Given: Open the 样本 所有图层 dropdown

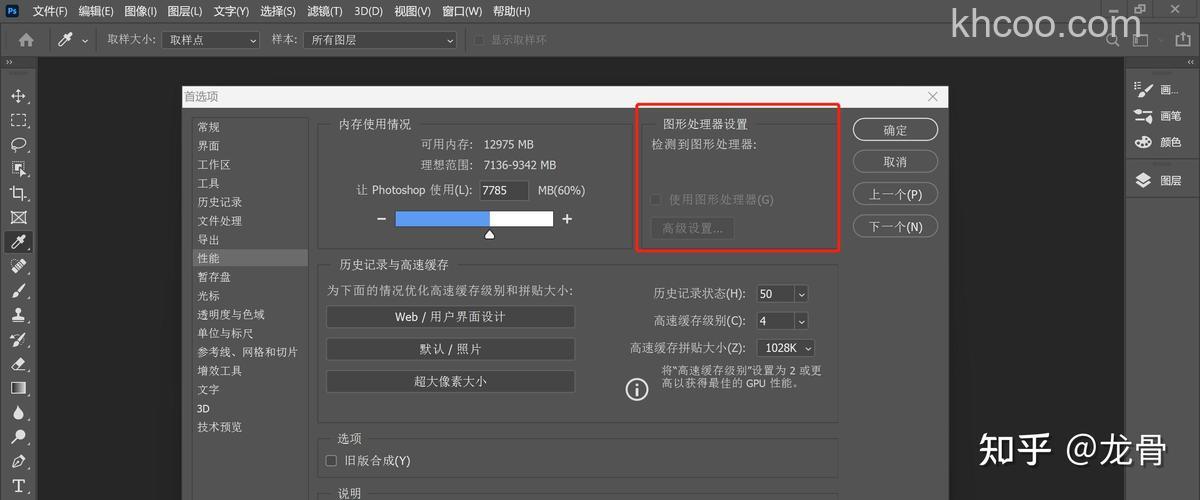Looking at the screenshot, I should [x=380, y=40].
